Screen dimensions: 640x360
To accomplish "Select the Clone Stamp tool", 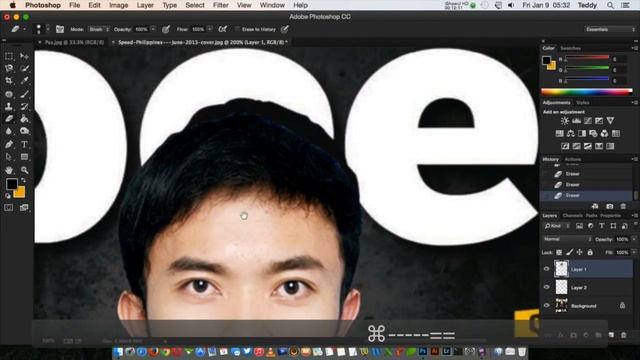I will 9,107.
